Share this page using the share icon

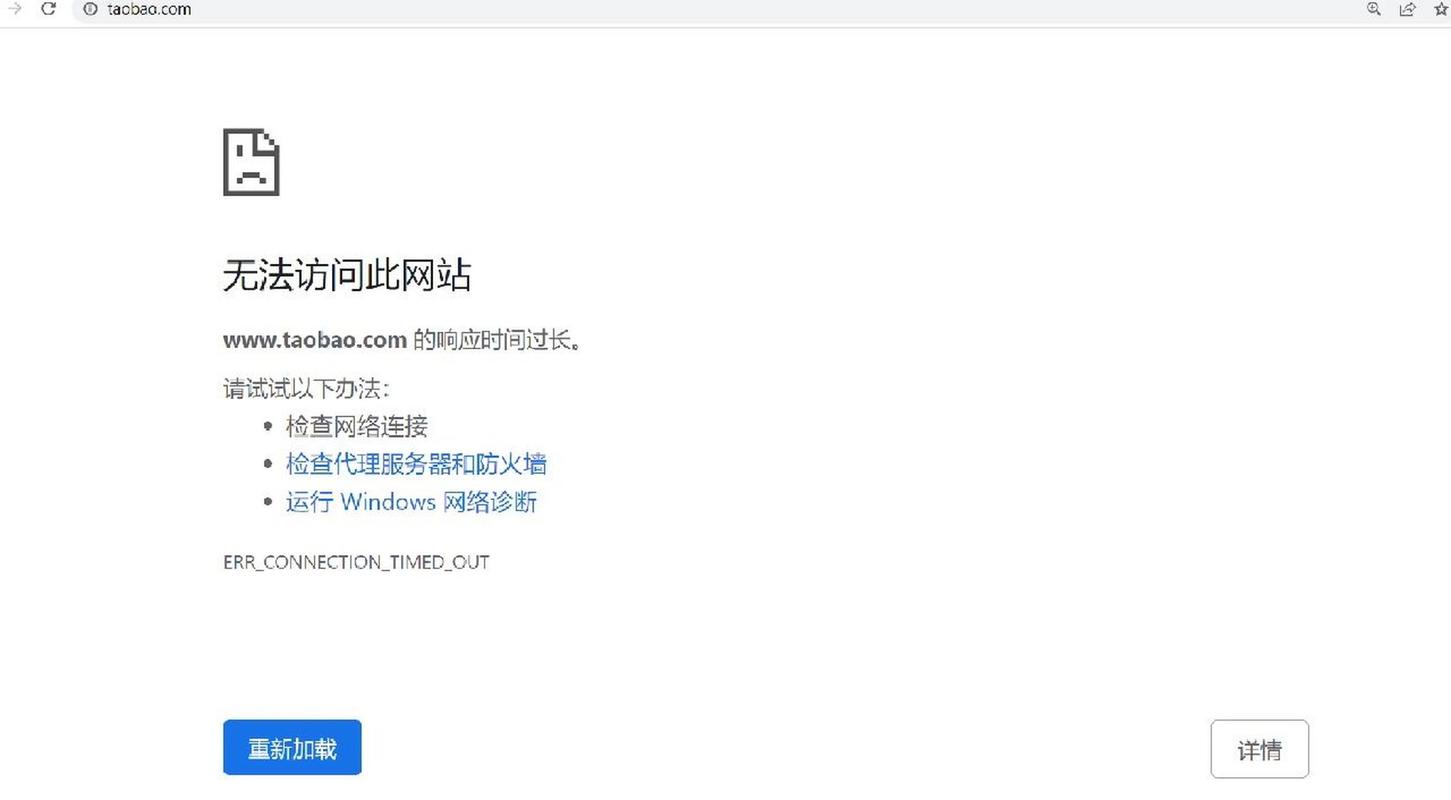click(x=1407, y=8)
